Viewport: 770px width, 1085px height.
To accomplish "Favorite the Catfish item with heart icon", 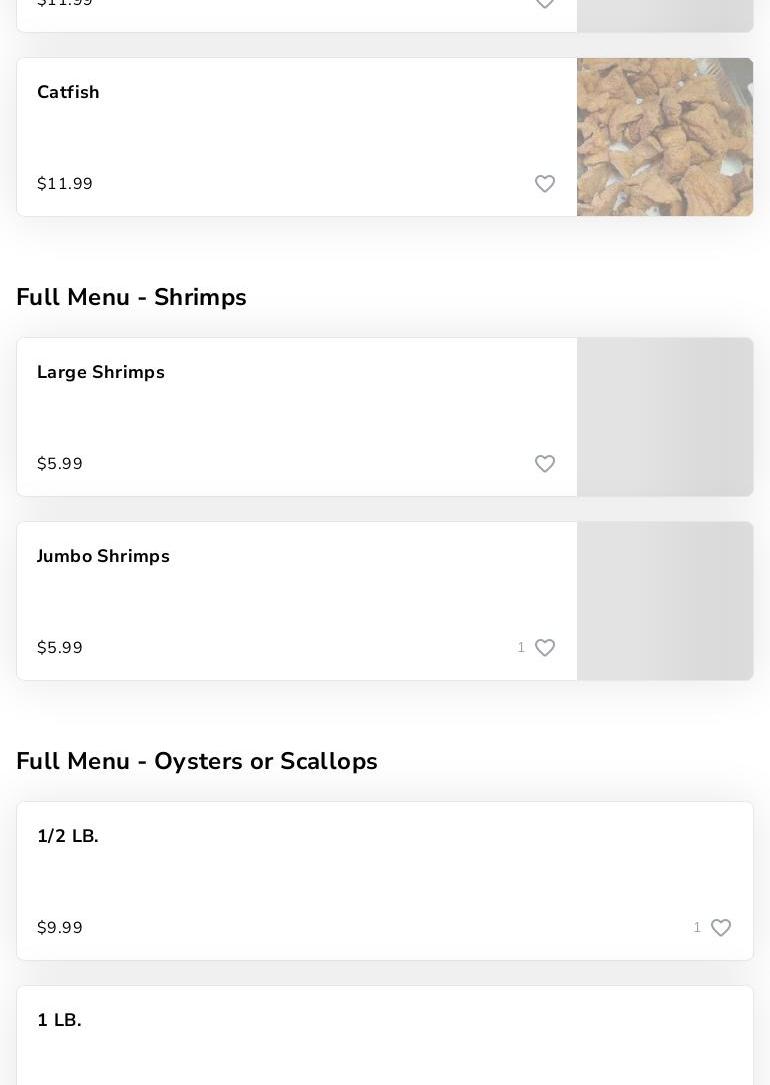I will 545,184.
